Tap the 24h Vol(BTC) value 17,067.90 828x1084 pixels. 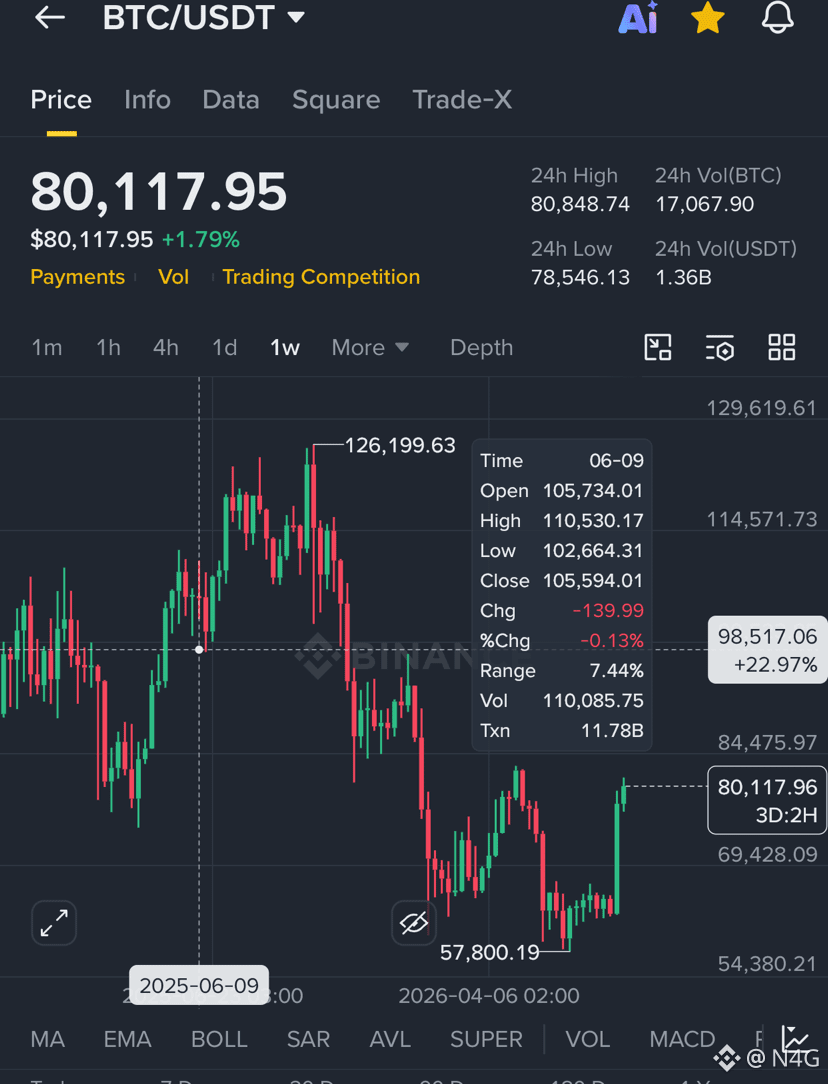[x=704, y=204]
